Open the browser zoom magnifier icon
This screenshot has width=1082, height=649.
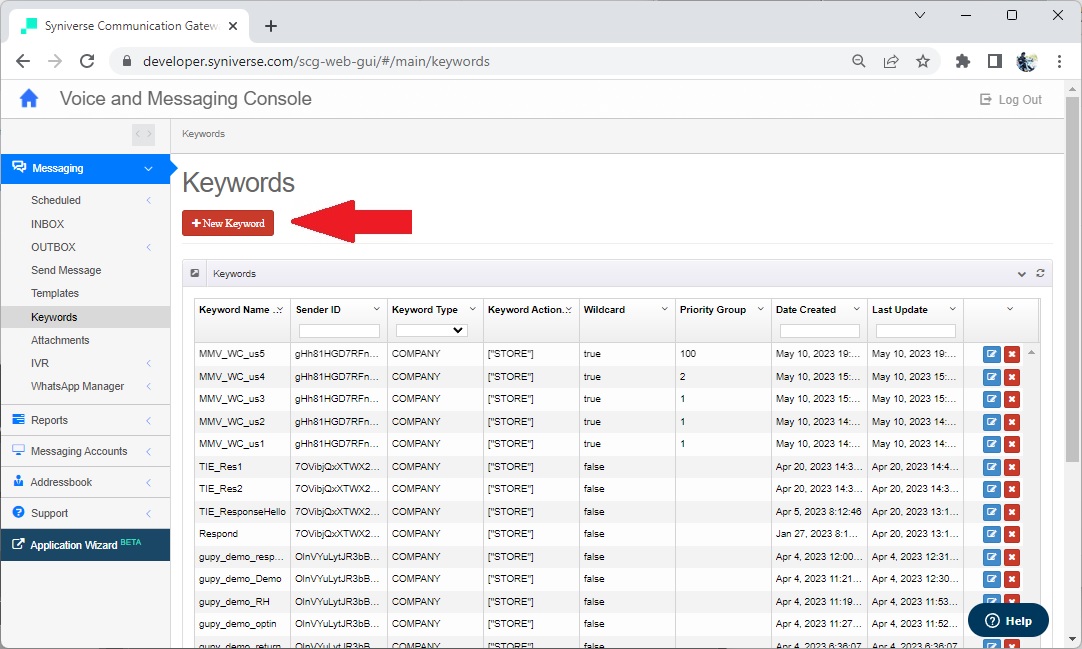[x=858, y=61]
